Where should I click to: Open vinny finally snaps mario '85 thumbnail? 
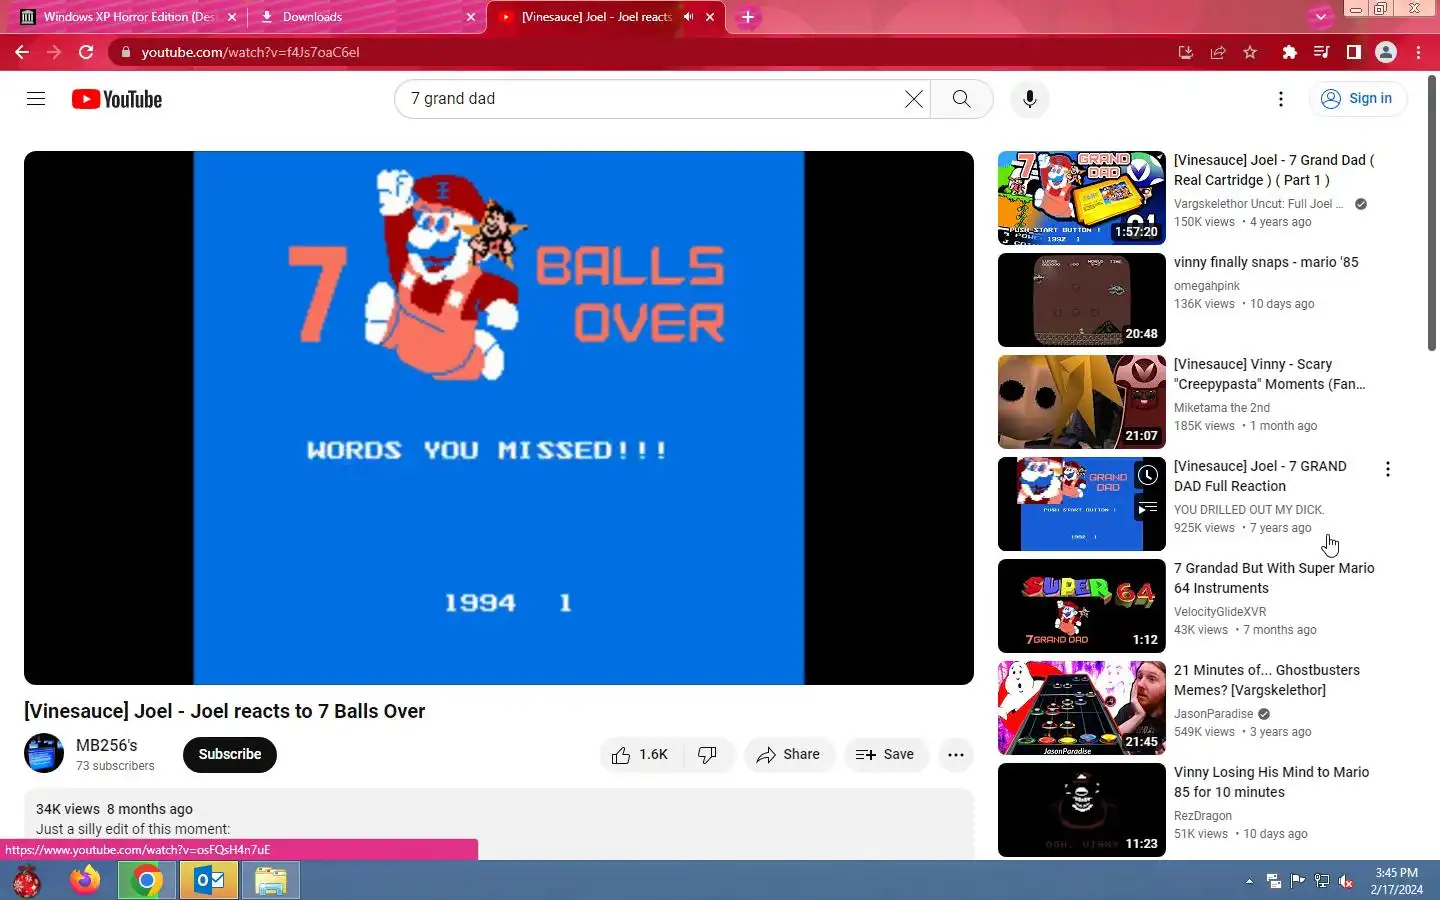1082,300
